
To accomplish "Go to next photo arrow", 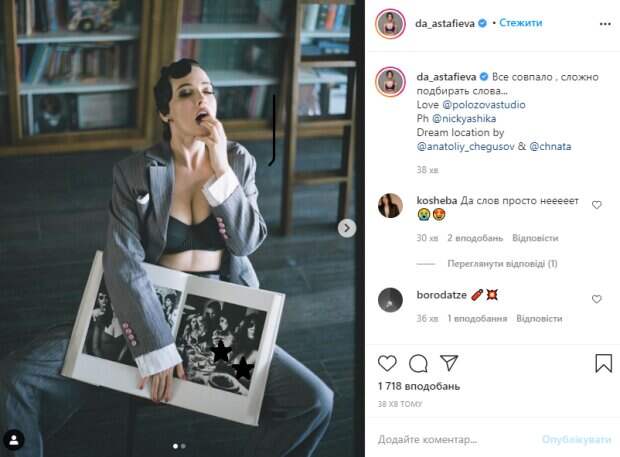I will (347, 228).
